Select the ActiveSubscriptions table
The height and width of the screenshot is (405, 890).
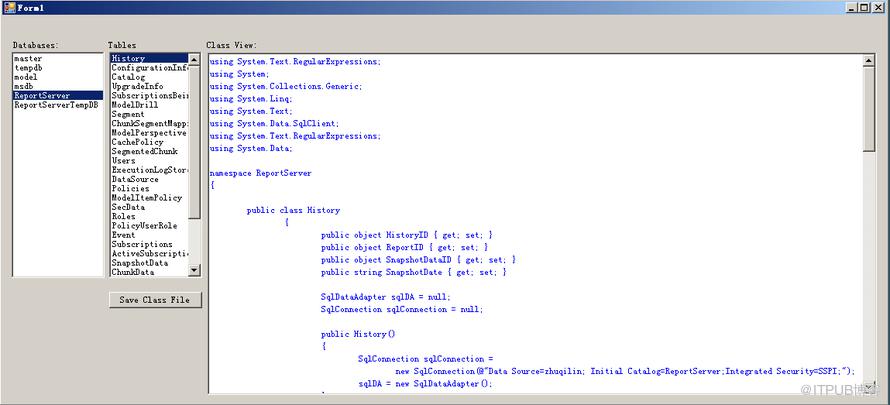coord(149,254)
